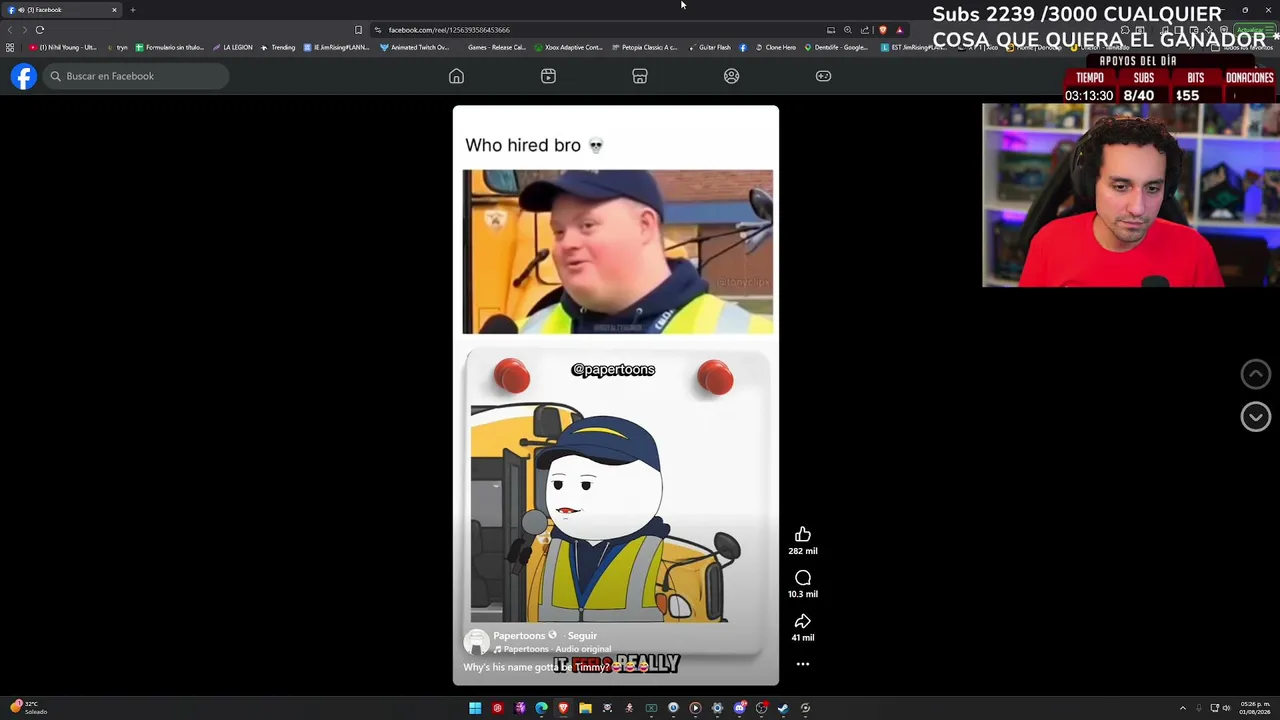Open the volume control in system tray

[1228, 708]
